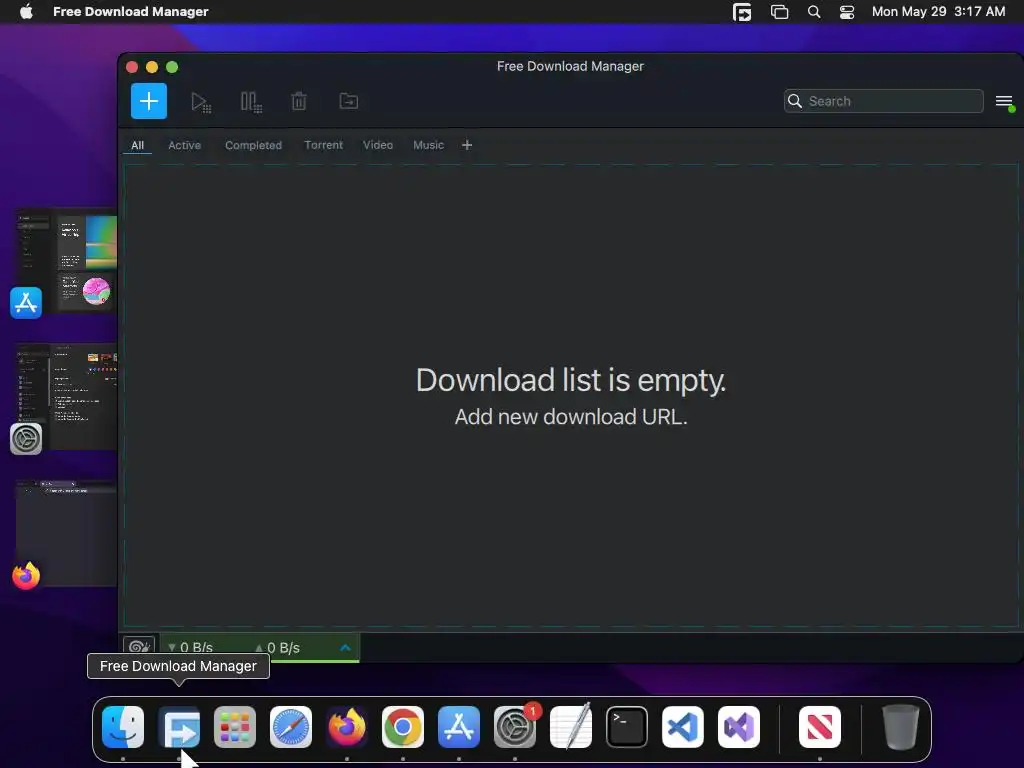The image size is (1024, 768).
Task: Open Trash in the Dock
Action: [x=901, y=727]
